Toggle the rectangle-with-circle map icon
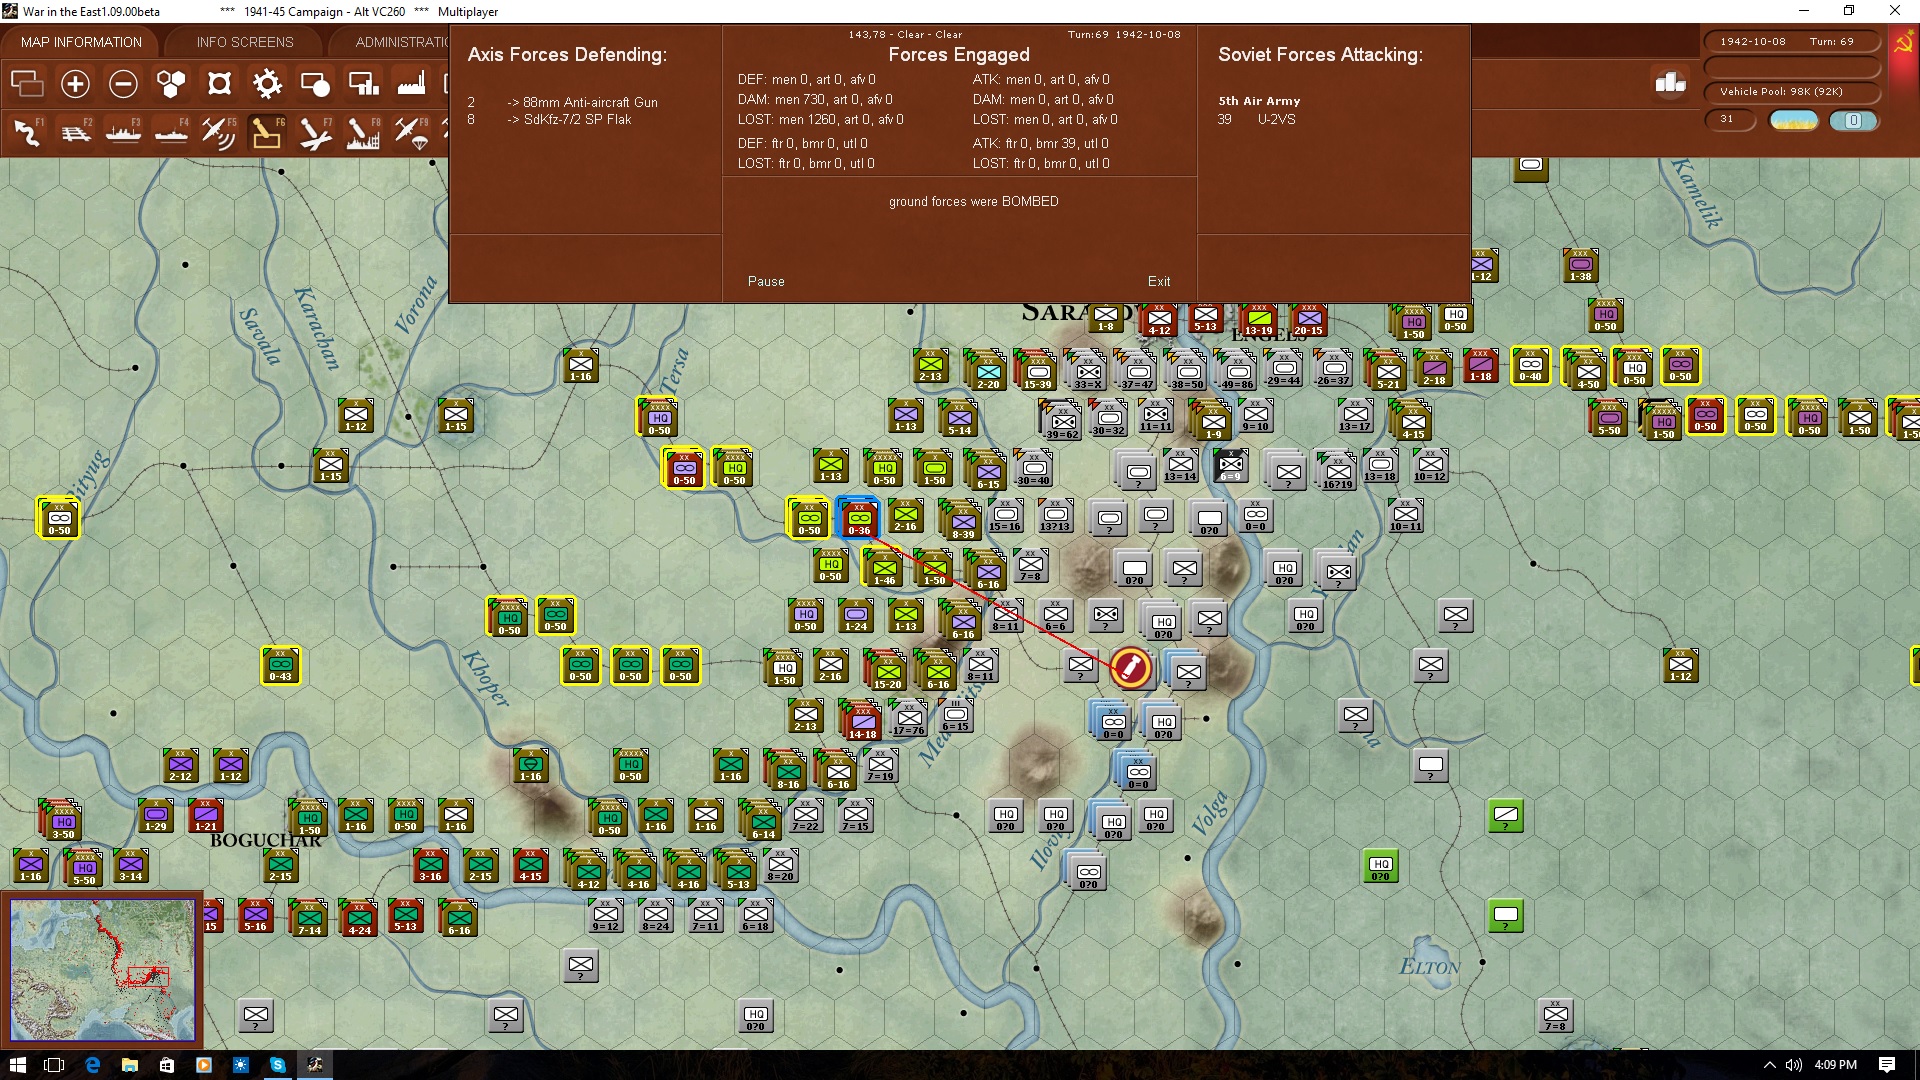 (315, 84)
